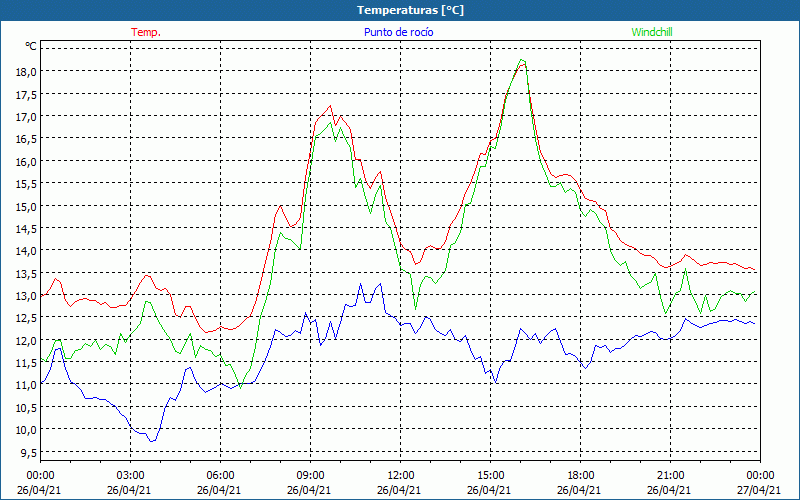Image resolution: width=800 pixels, height=500 pixels.
Task: Click the 17,0 y-axis value
Action: click(27, 117)
